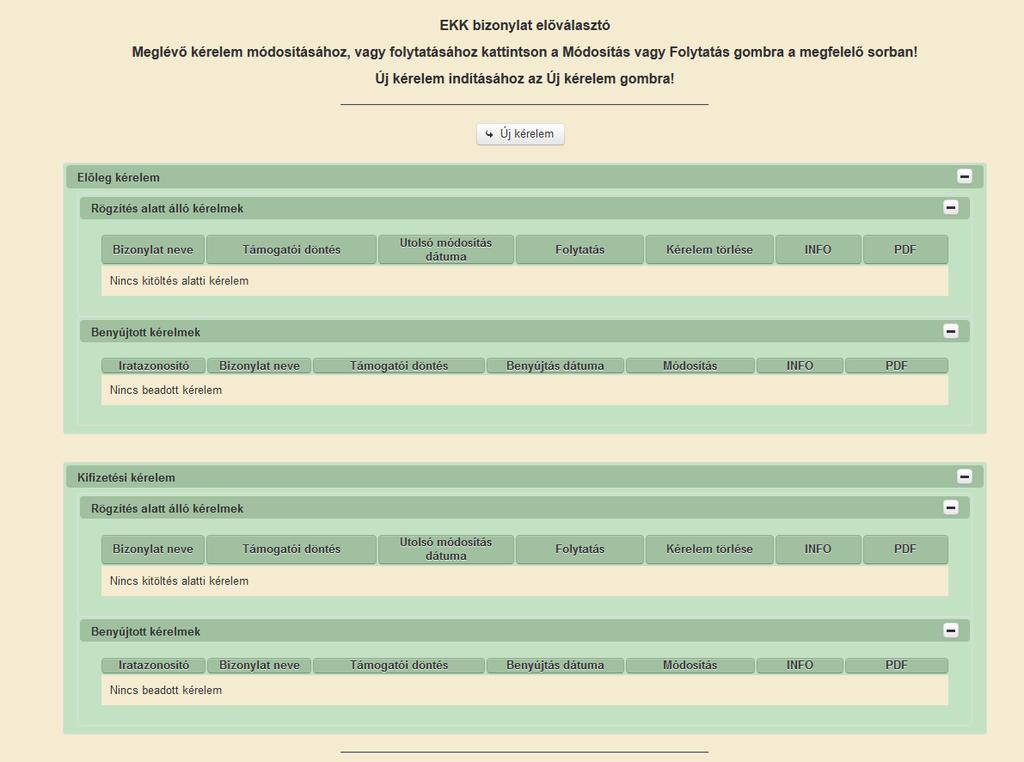Click Kérelem törlése header in Előleg section
The image size is (1024, 762).
pos(709,249)
